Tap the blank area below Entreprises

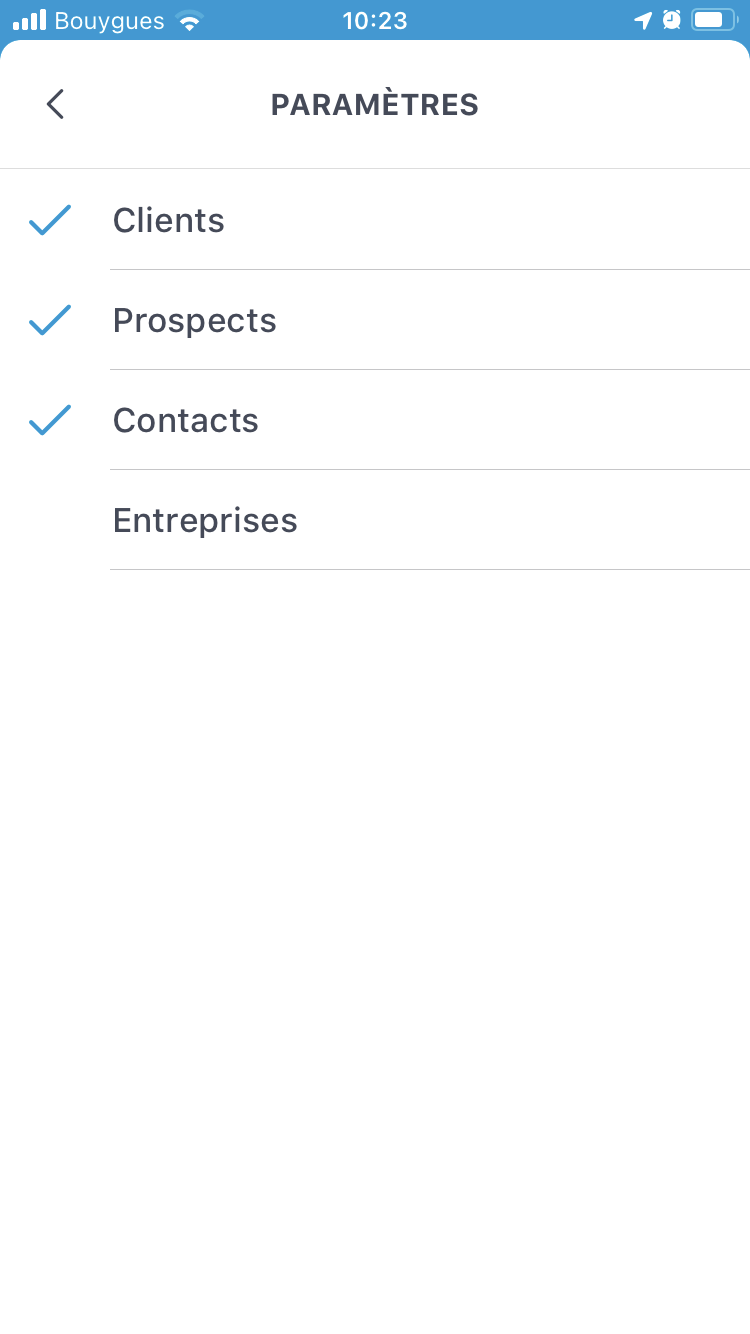375,900
